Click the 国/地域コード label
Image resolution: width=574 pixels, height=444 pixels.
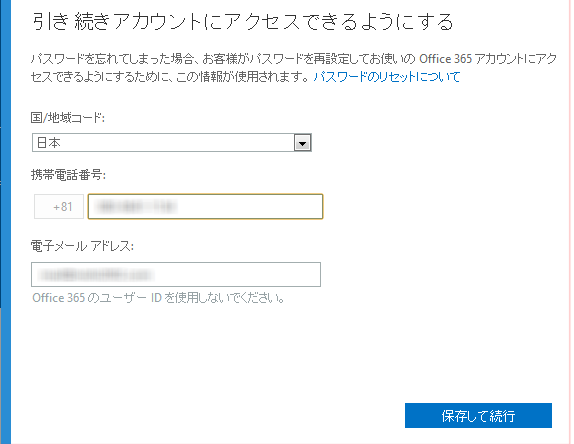68,118
